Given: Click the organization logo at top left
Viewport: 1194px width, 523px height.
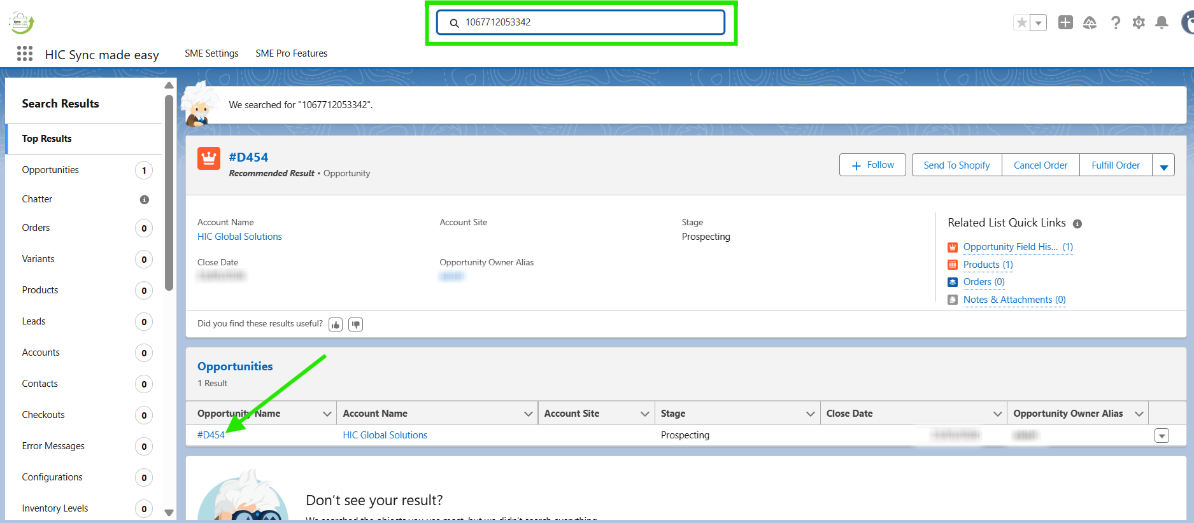Looking at the screenshot, I should pyautogui.click(x=20, y=22).
